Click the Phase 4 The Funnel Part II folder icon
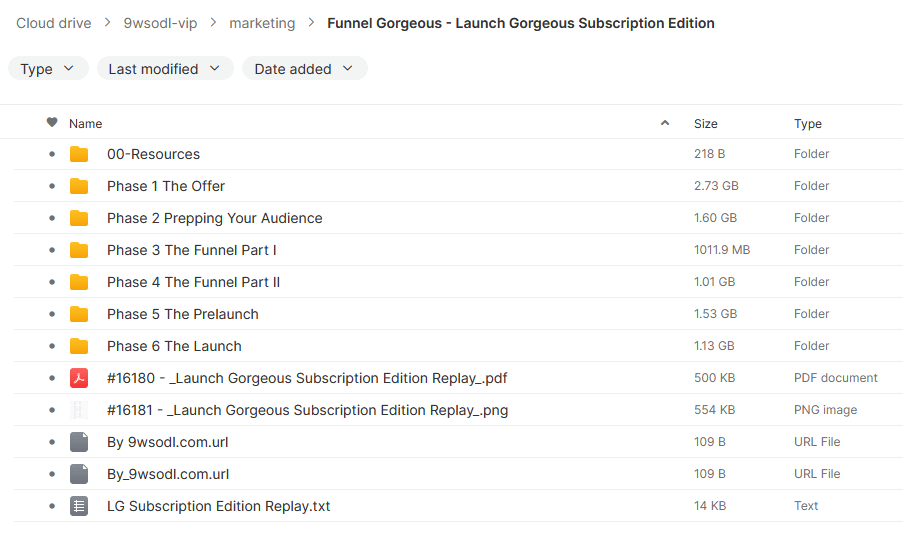The width and height of the screenshot is (903, 538). [x=79, y=282]
